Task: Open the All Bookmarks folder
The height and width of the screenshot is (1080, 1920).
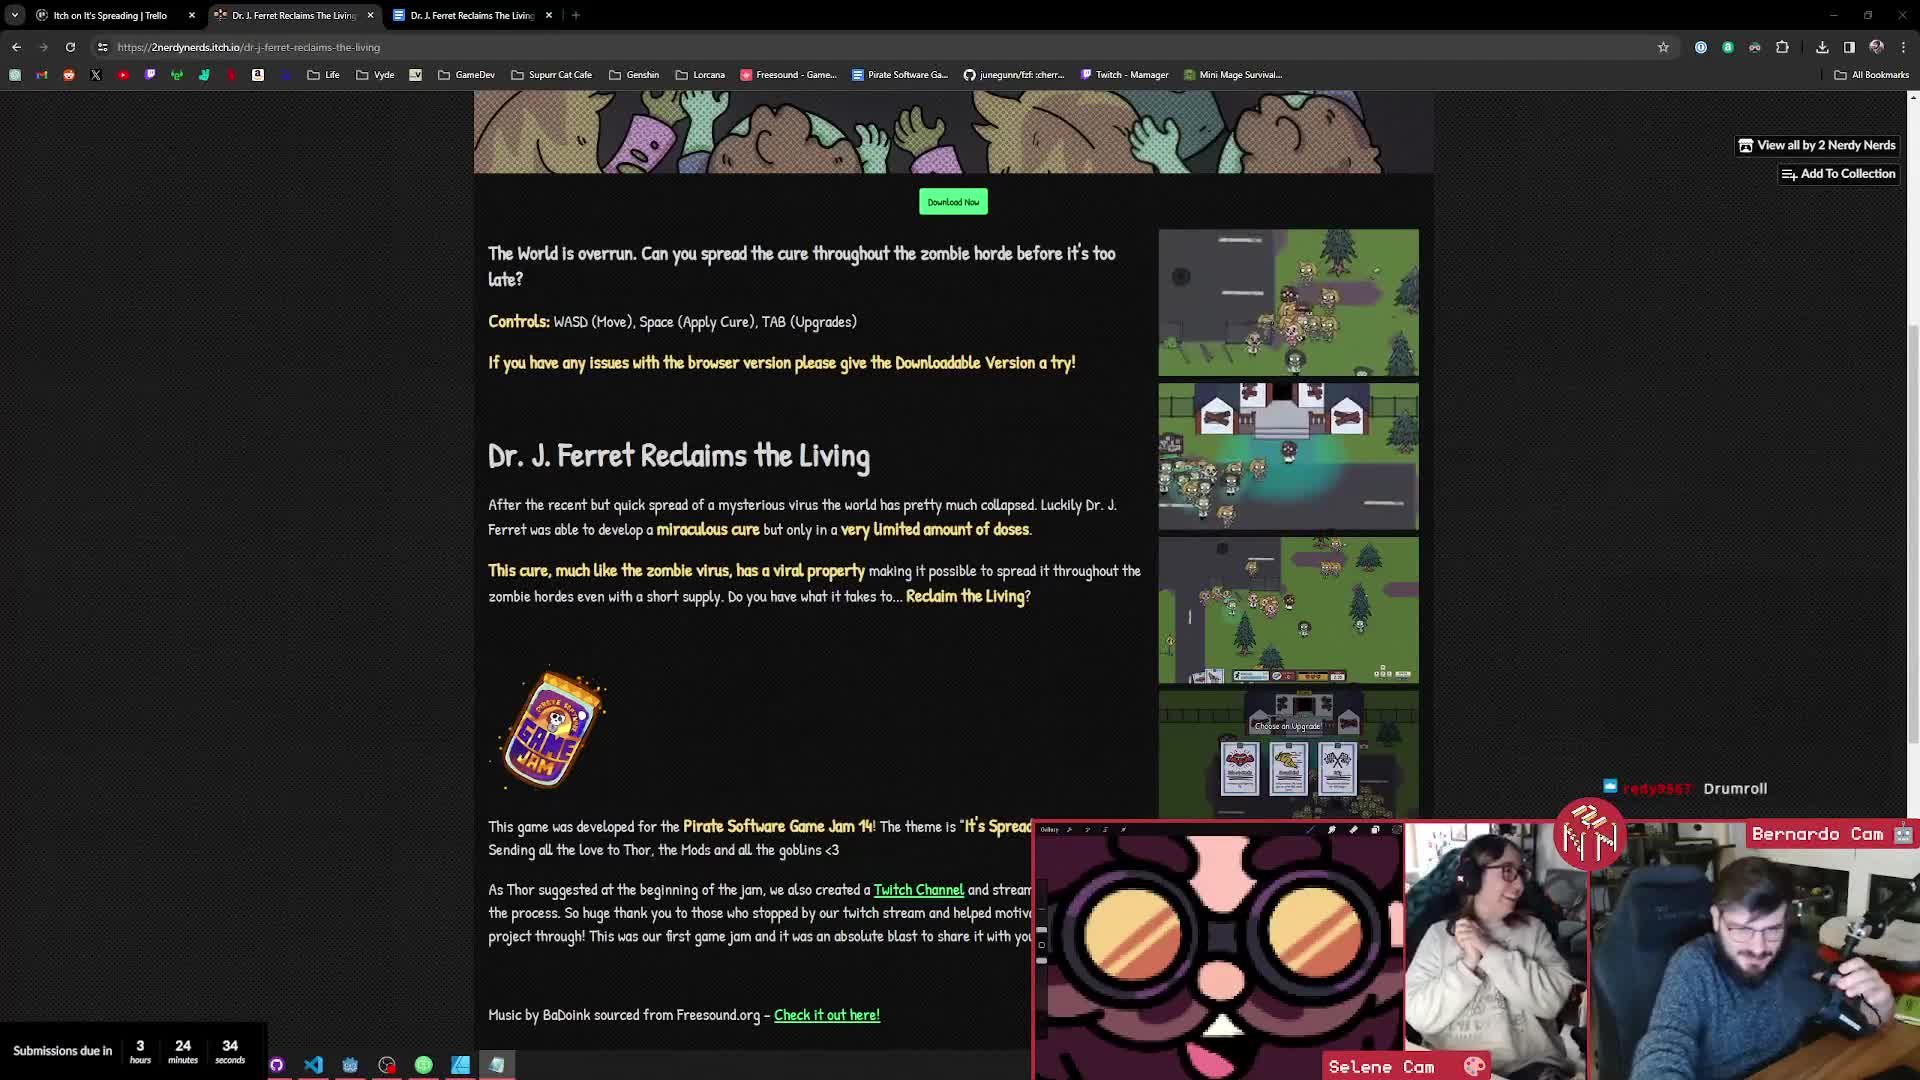Action: point(1872,75)
